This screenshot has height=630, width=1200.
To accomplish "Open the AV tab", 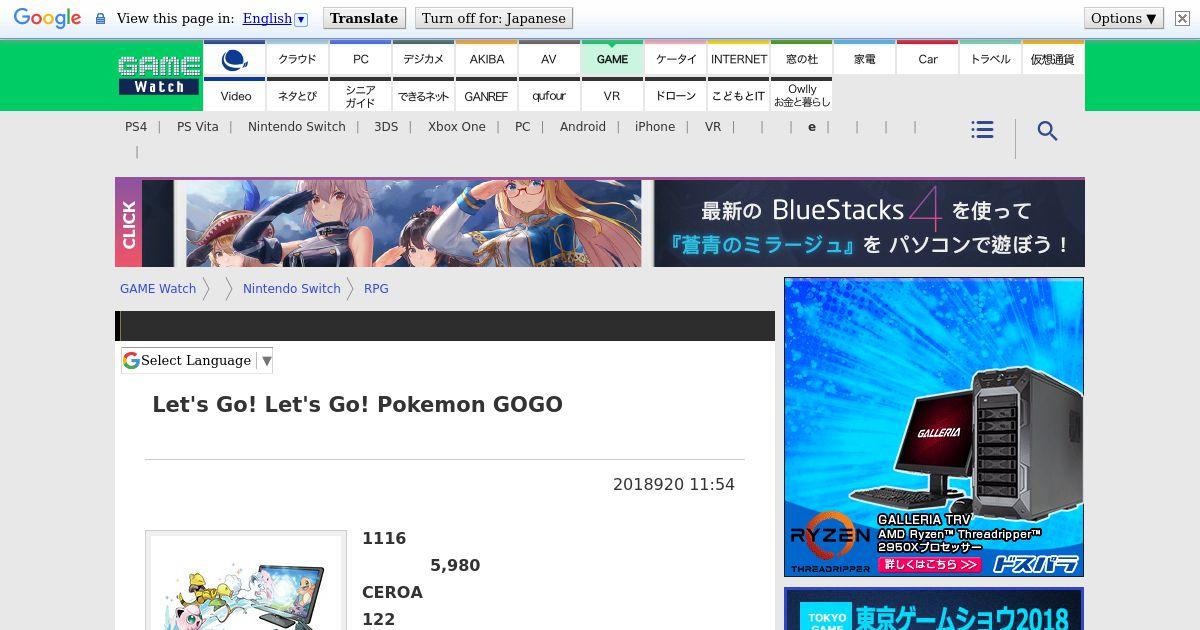I will point(549,60).
